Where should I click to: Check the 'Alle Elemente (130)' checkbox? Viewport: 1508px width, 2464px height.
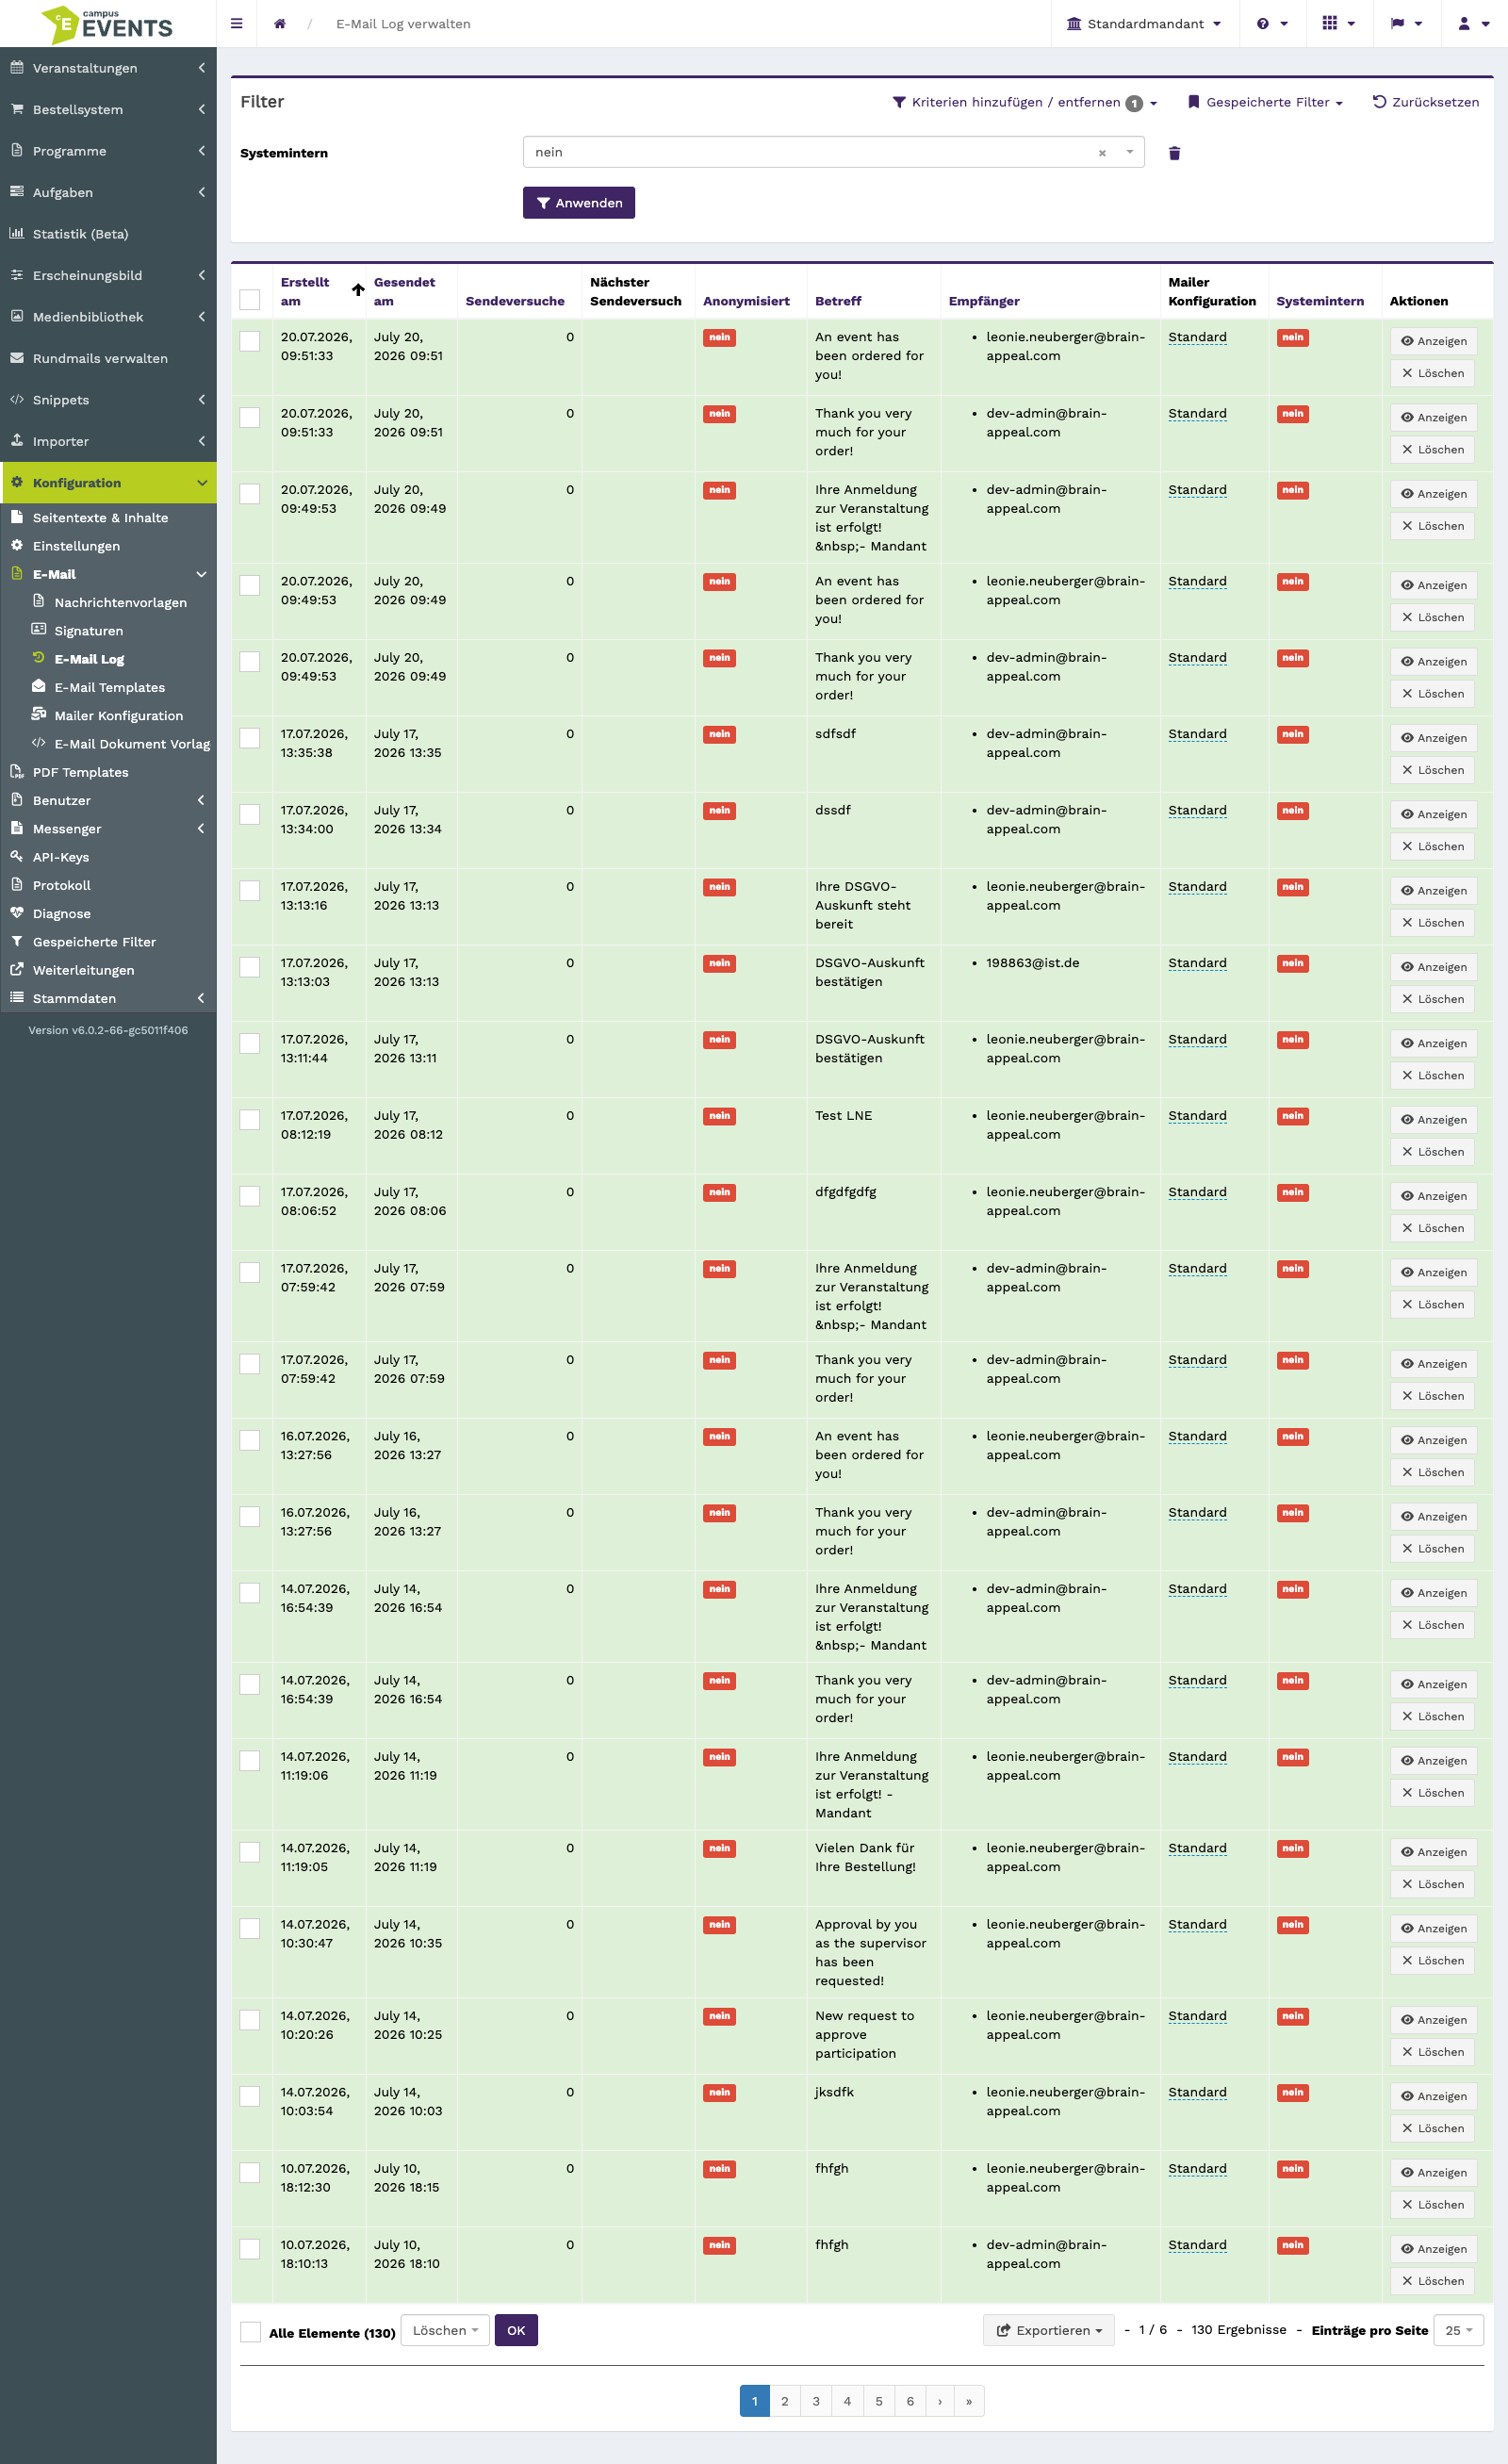coord(250,2332)
